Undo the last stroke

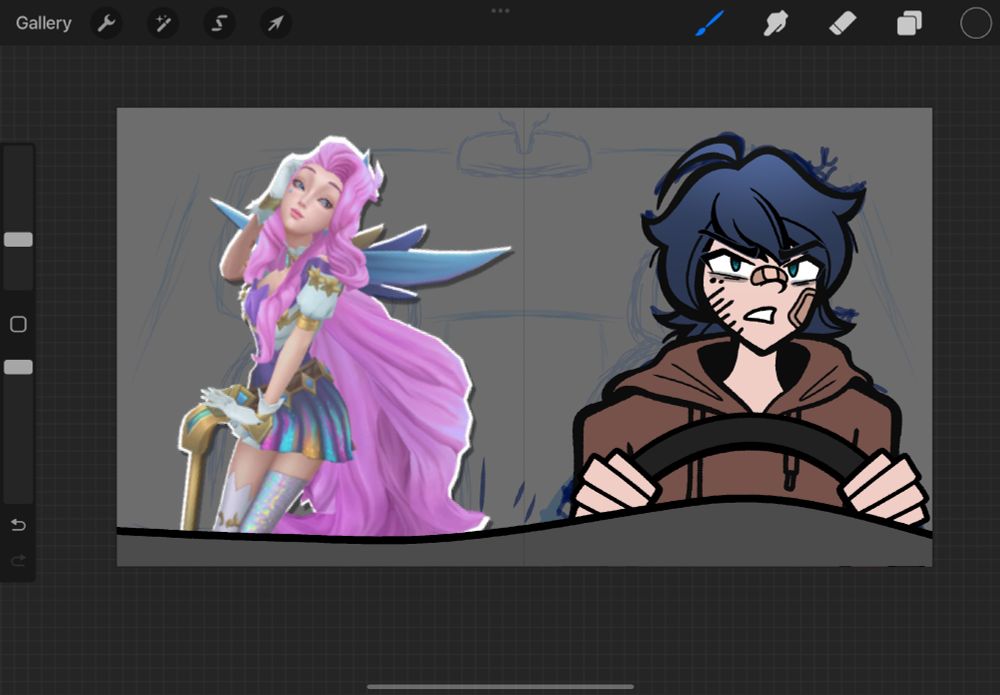click(x=18, y=524)
